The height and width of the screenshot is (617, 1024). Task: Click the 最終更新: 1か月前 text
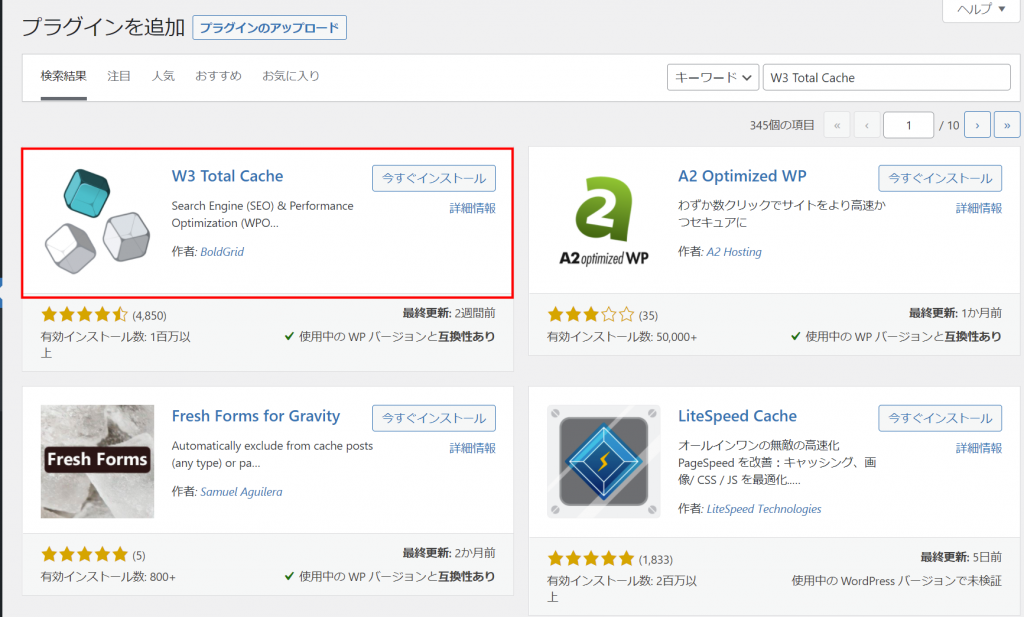point(955,313)
